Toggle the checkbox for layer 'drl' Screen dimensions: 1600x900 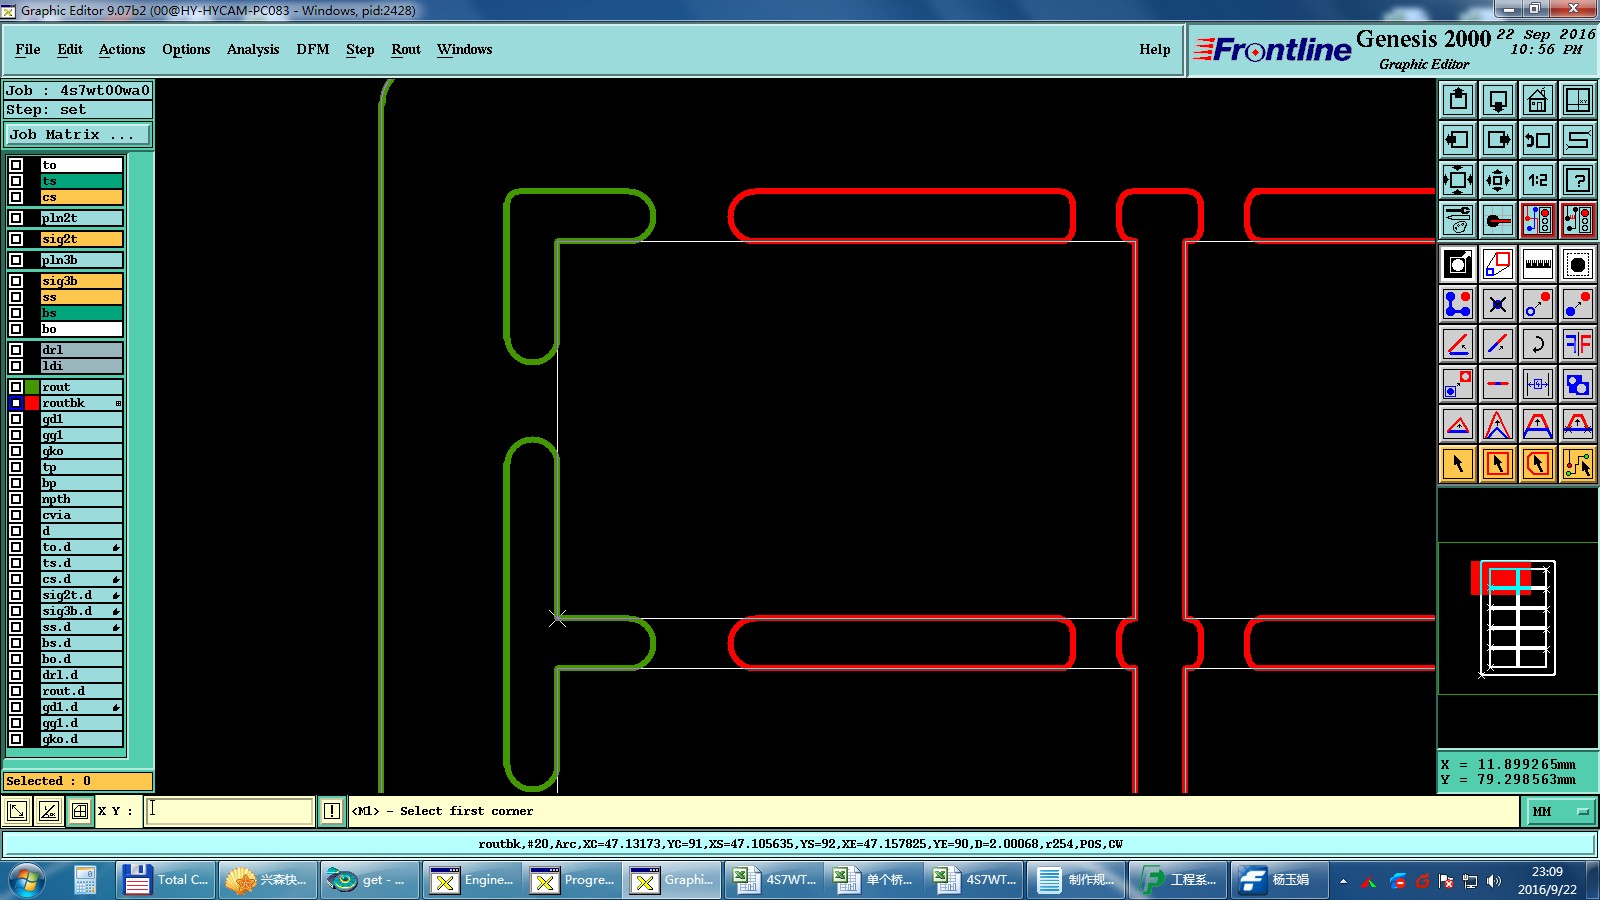click(16, 350)
